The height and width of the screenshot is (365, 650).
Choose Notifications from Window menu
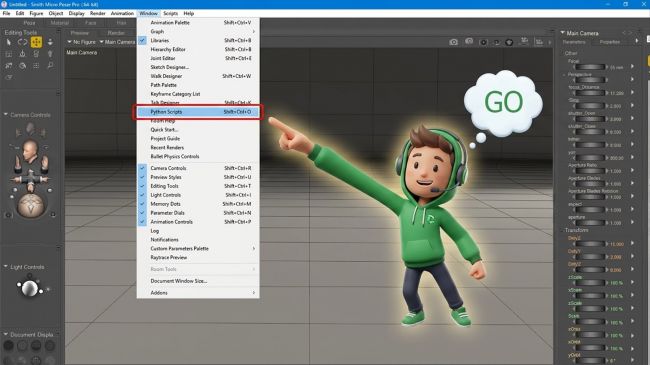pyautogui.click(x=198, y=240)
